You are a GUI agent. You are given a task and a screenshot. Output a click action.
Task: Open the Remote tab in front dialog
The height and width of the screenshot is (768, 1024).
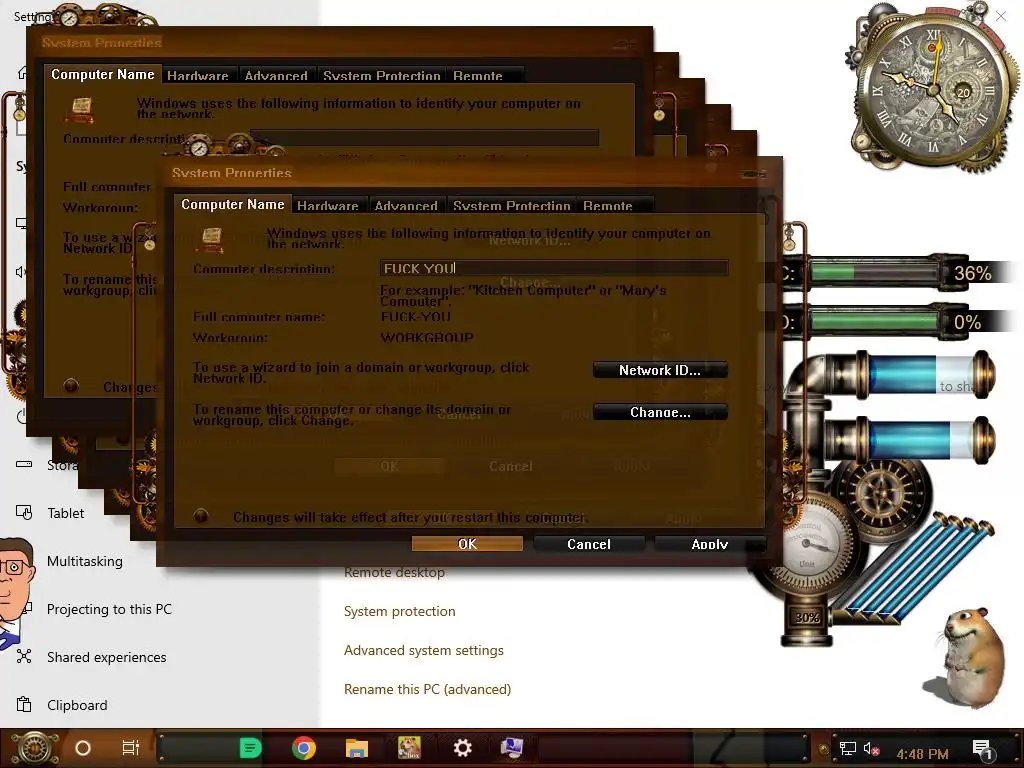pyautogui.click(x=608, y=205)
